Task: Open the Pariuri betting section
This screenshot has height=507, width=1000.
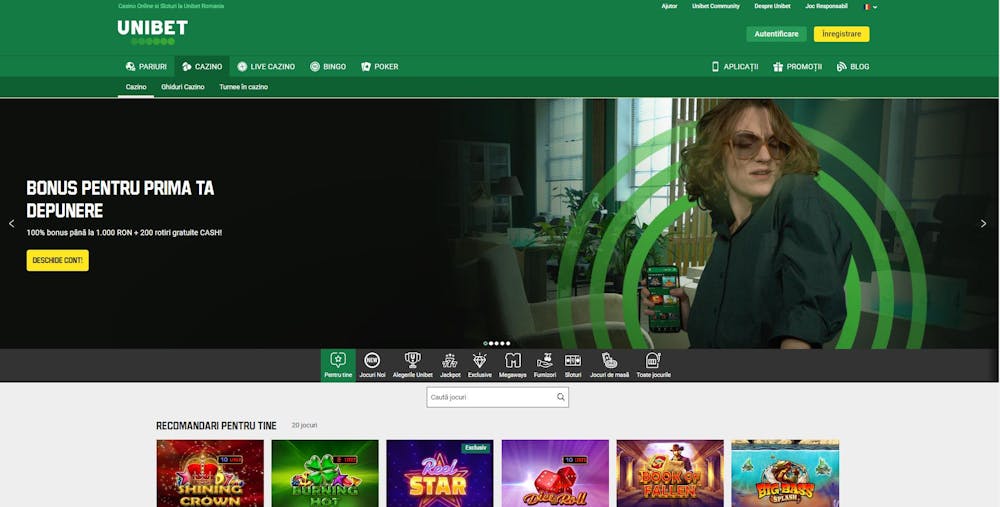Action: tap(146, 66)
